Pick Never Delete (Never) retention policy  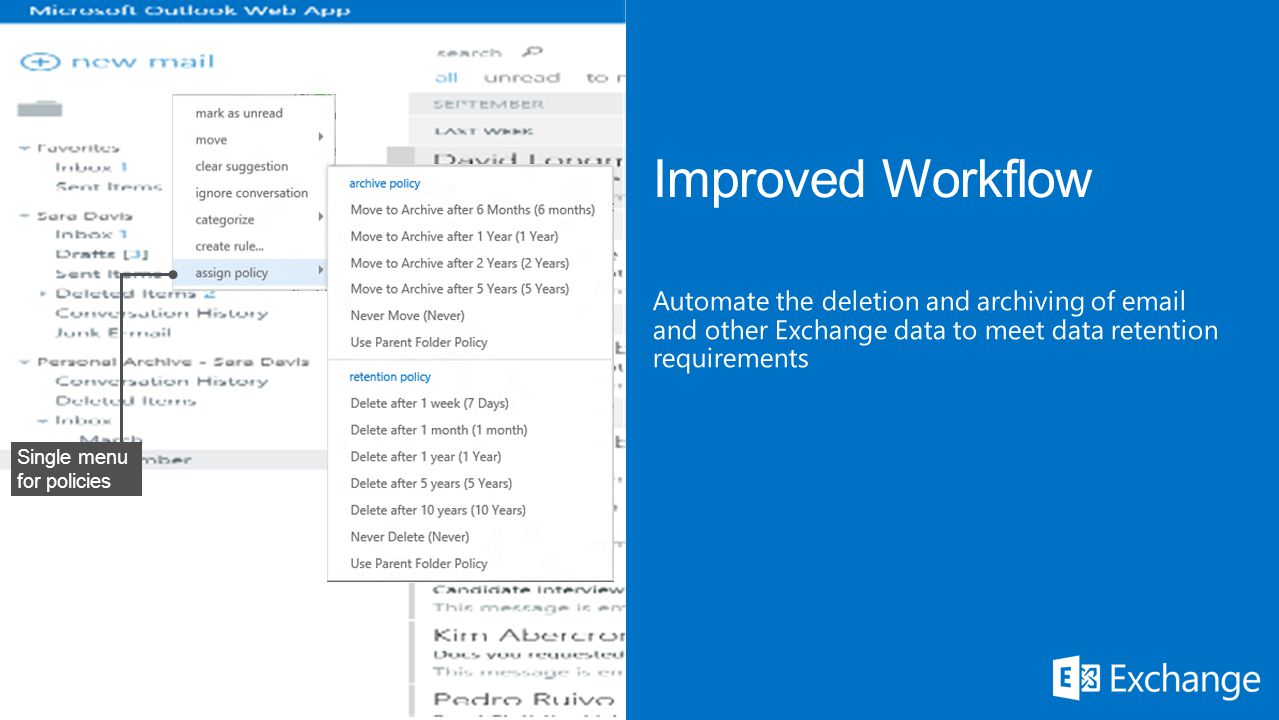tap(410, 537)
